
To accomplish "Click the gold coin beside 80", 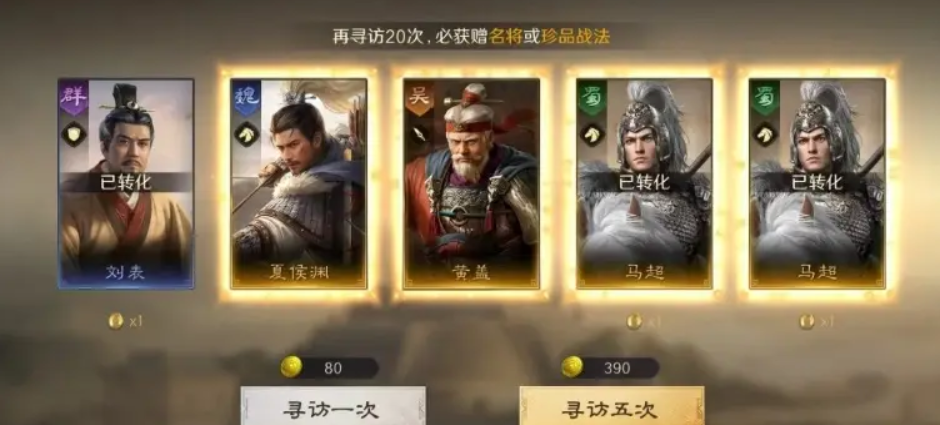I will (291, 367).
